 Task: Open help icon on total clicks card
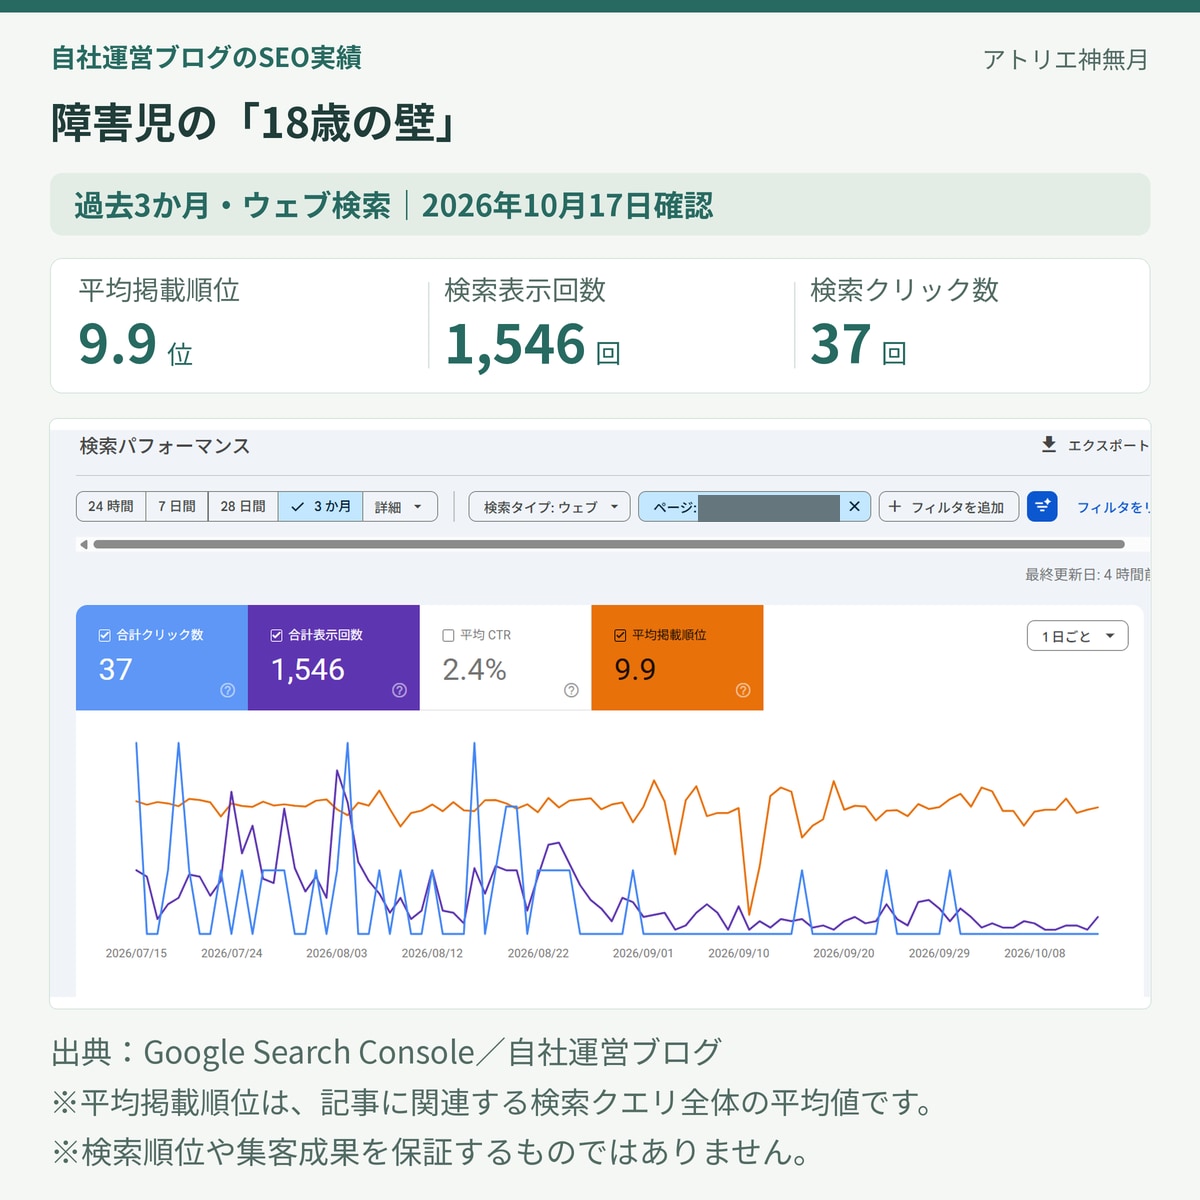click(227, 690)
